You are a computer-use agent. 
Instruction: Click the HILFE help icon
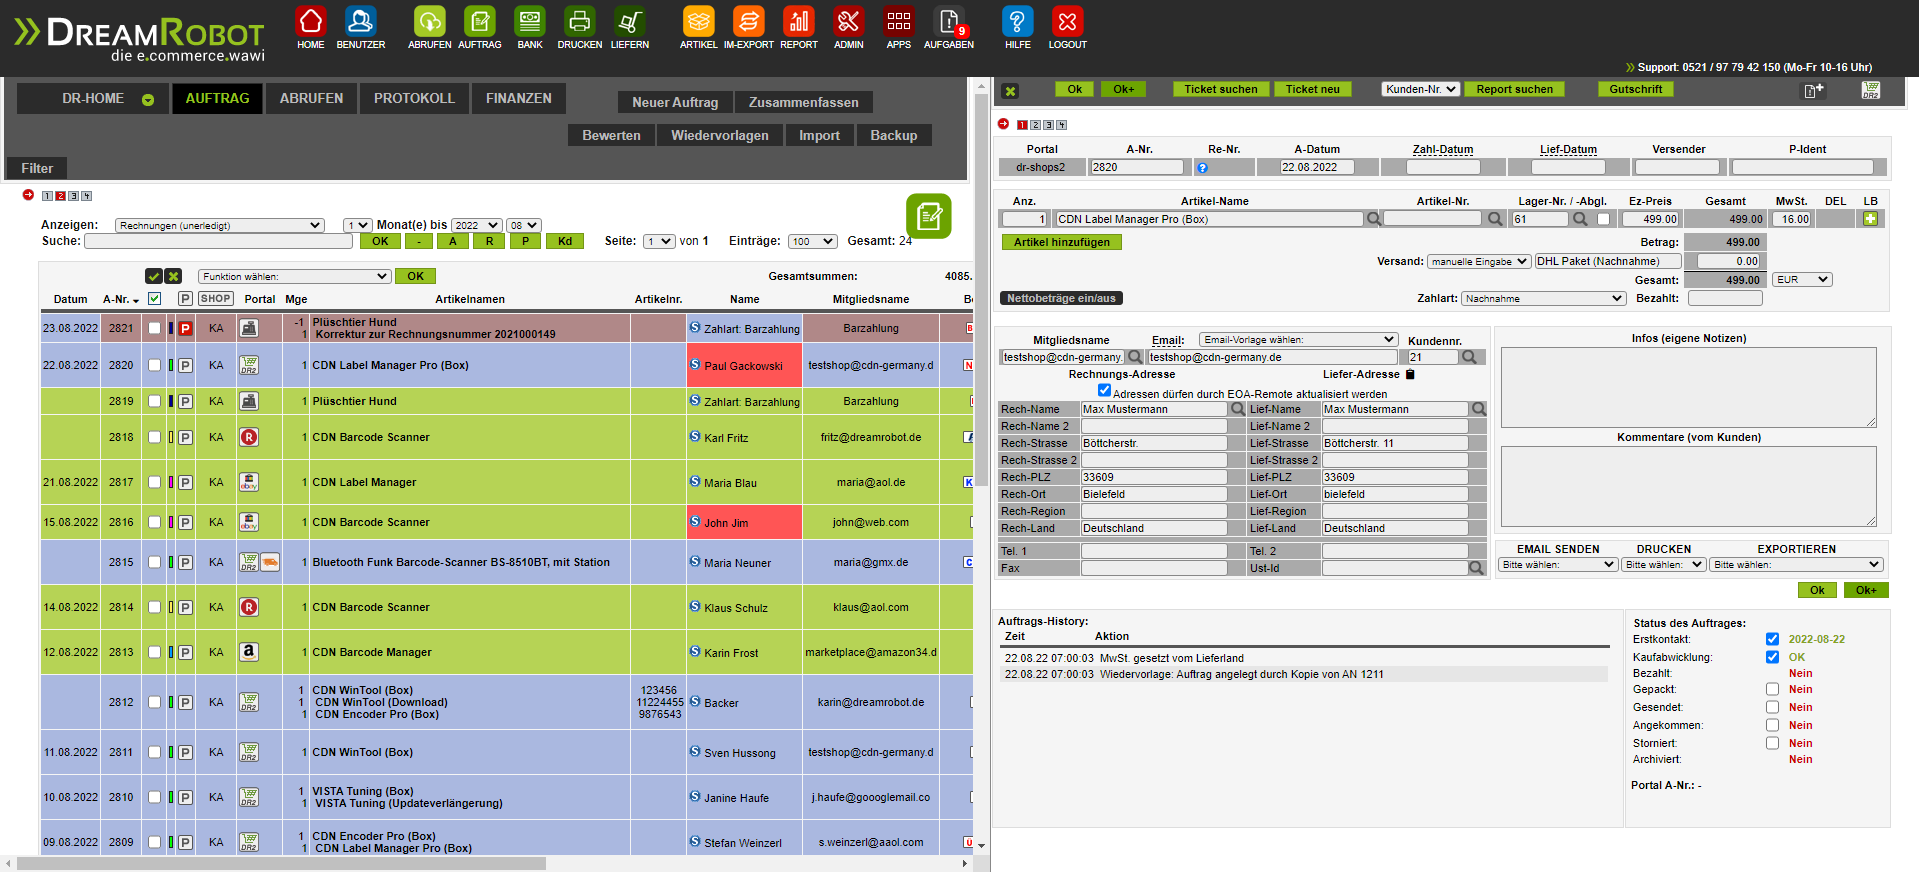click(x=1017, y=22)
